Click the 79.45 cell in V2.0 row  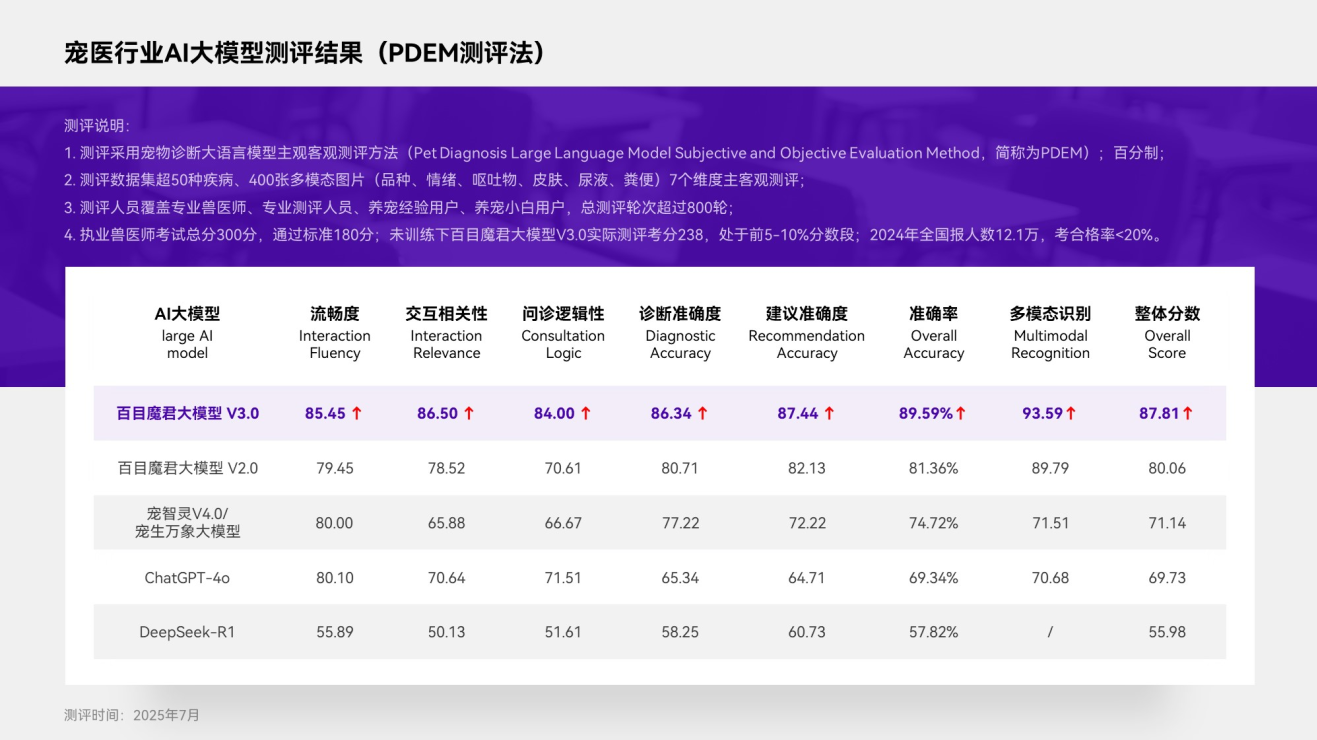pyautogui.click(x=335, y=468)
